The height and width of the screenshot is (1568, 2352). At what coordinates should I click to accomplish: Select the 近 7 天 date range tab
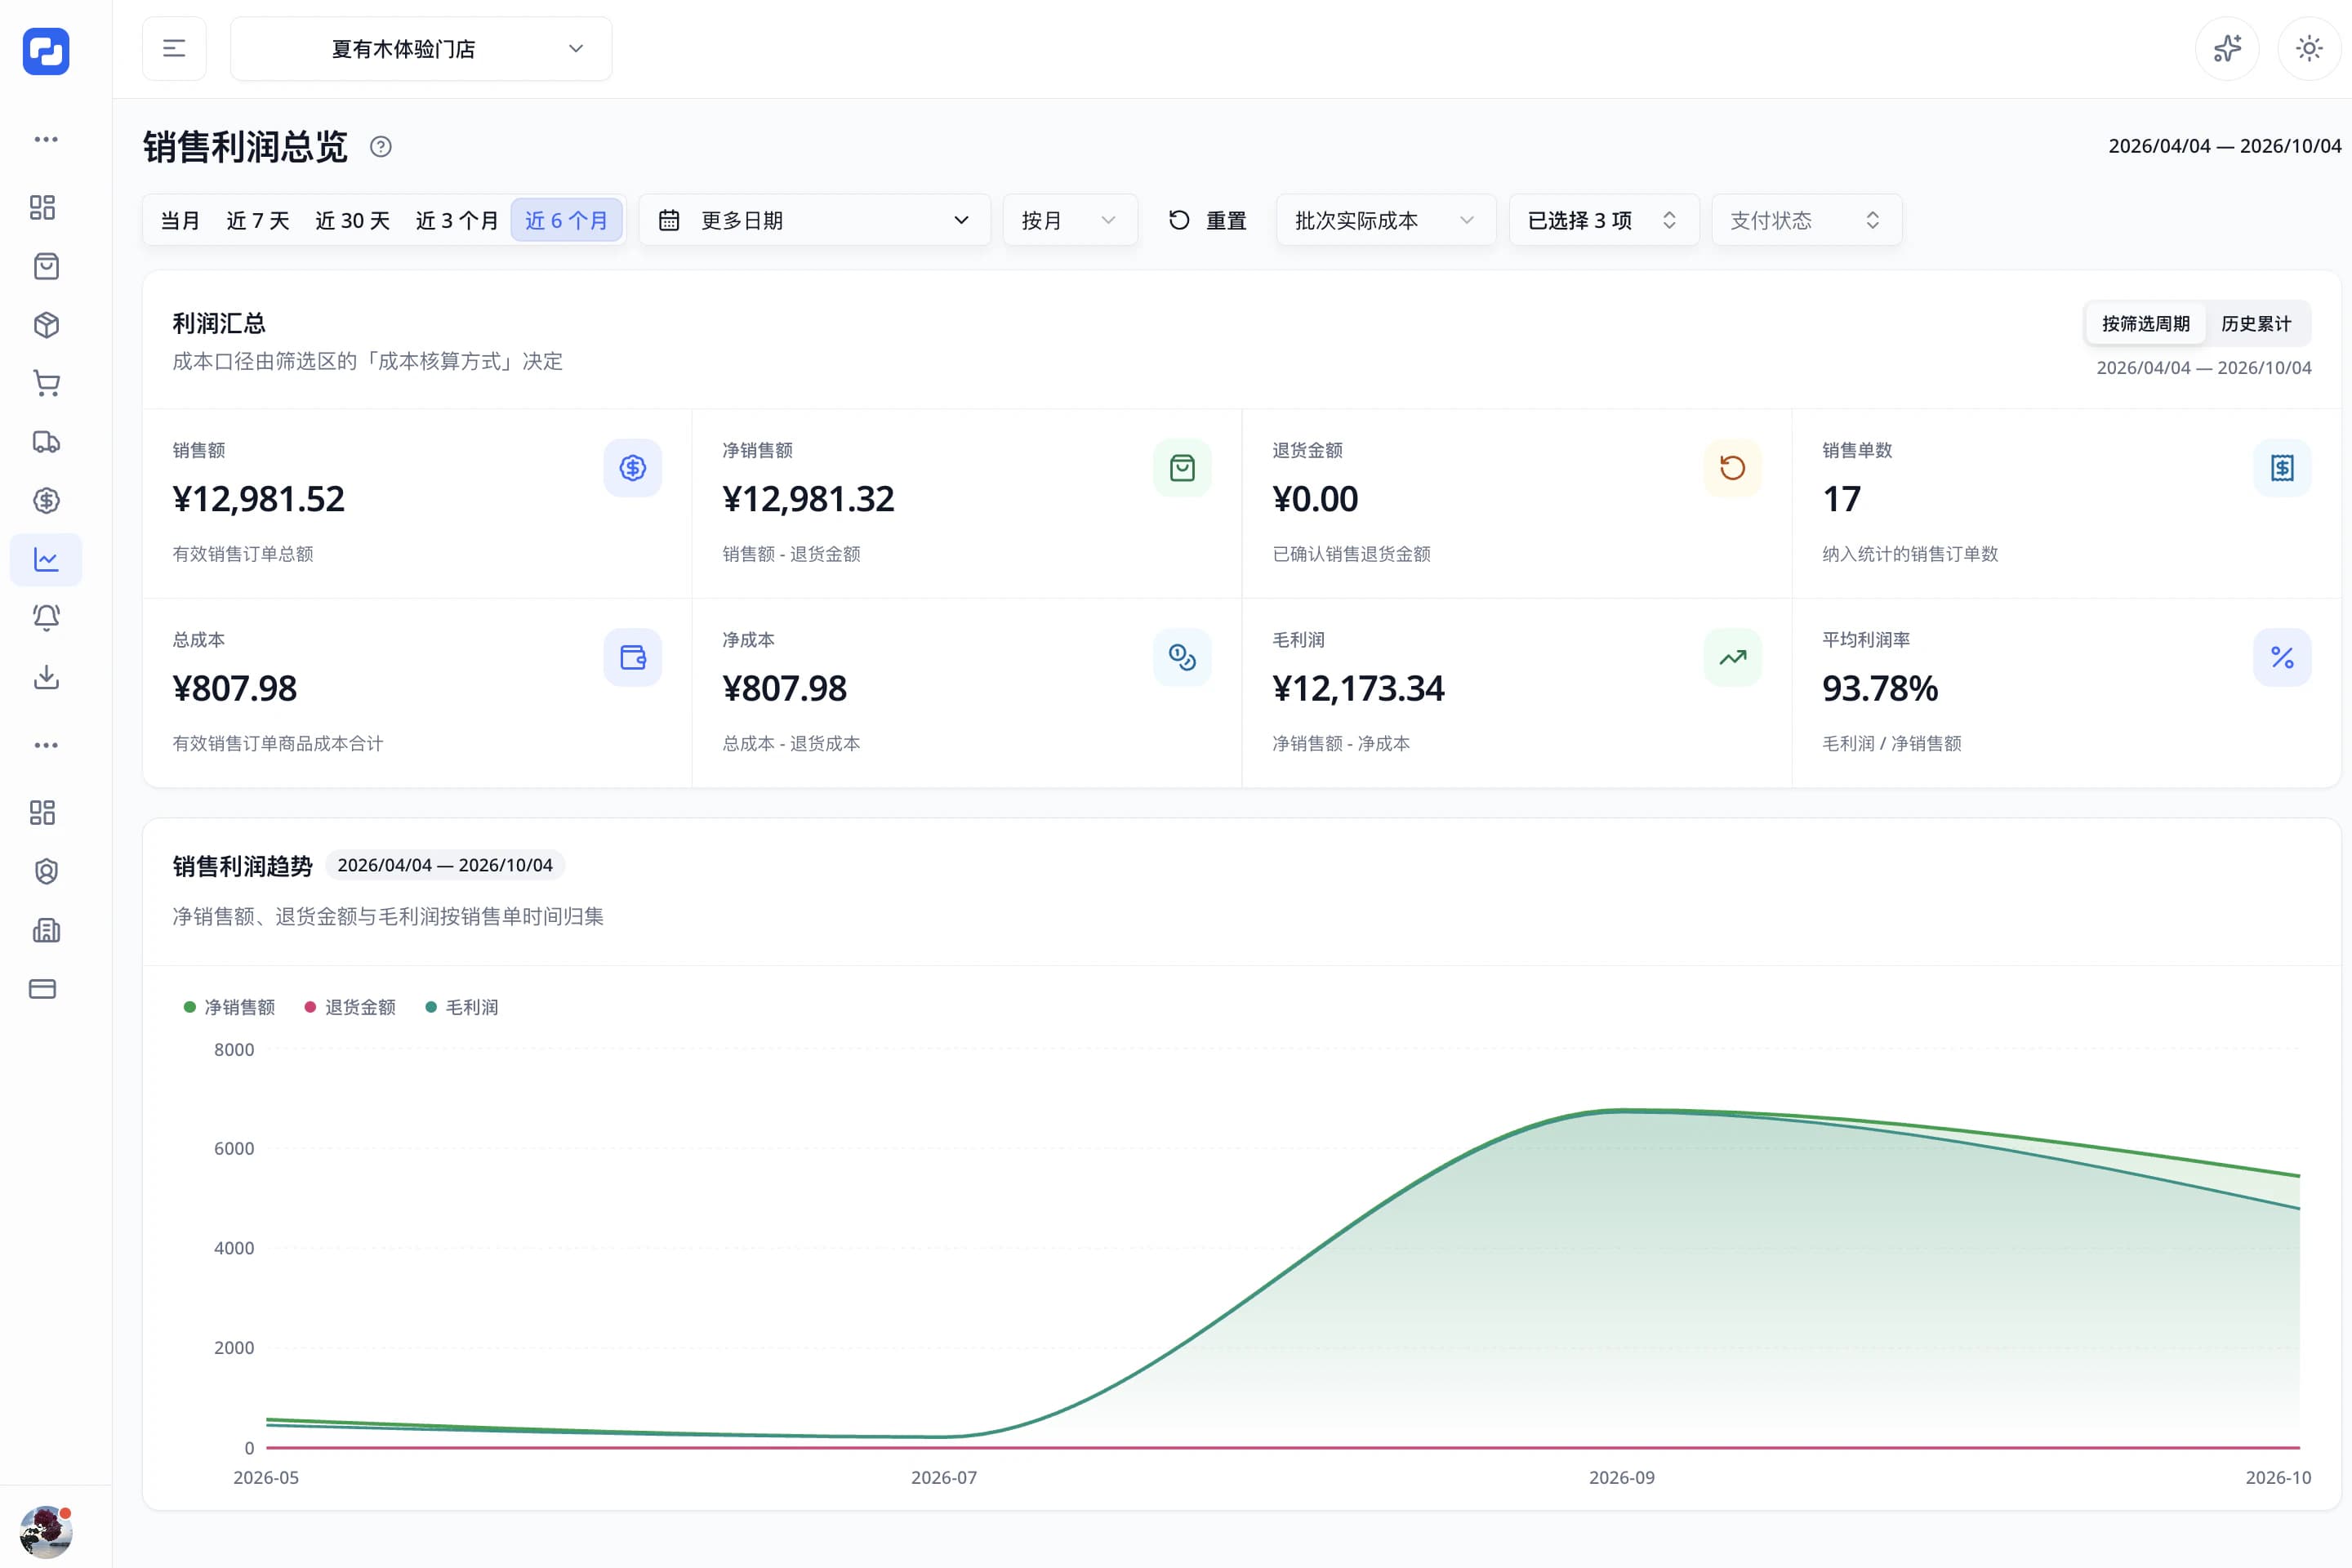pos(258,220)
